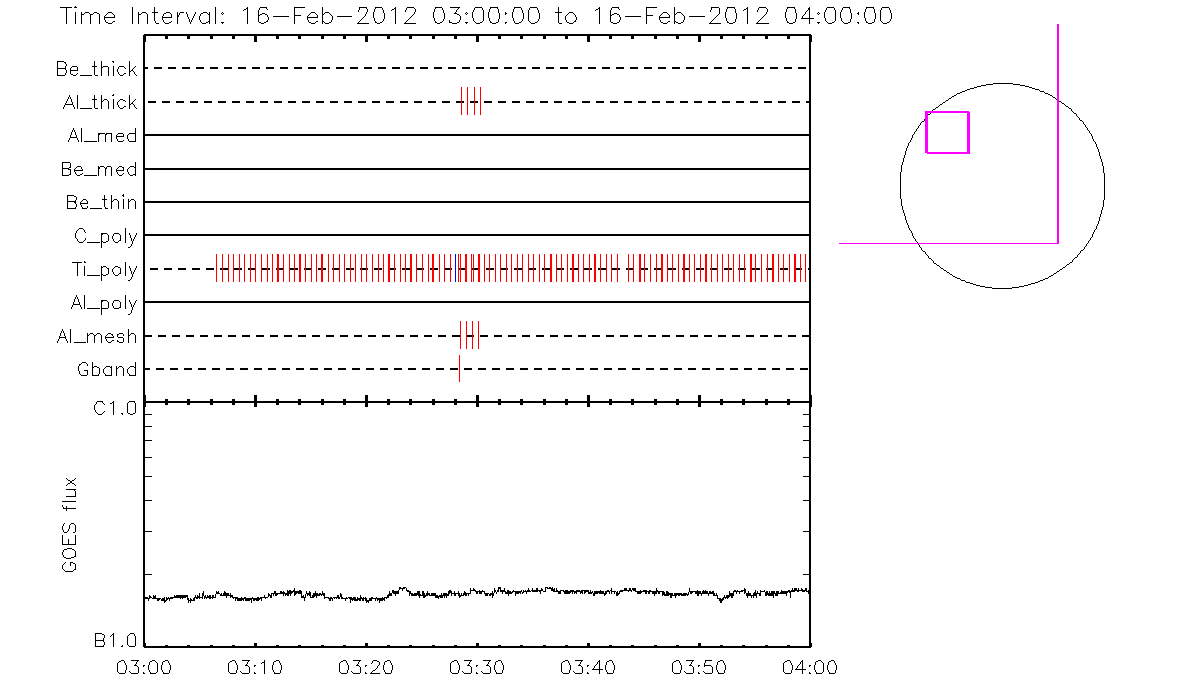Screen dimensions: 1200x700
Task: Select the Be_thick filter label
Action: [x=97, y=69]
